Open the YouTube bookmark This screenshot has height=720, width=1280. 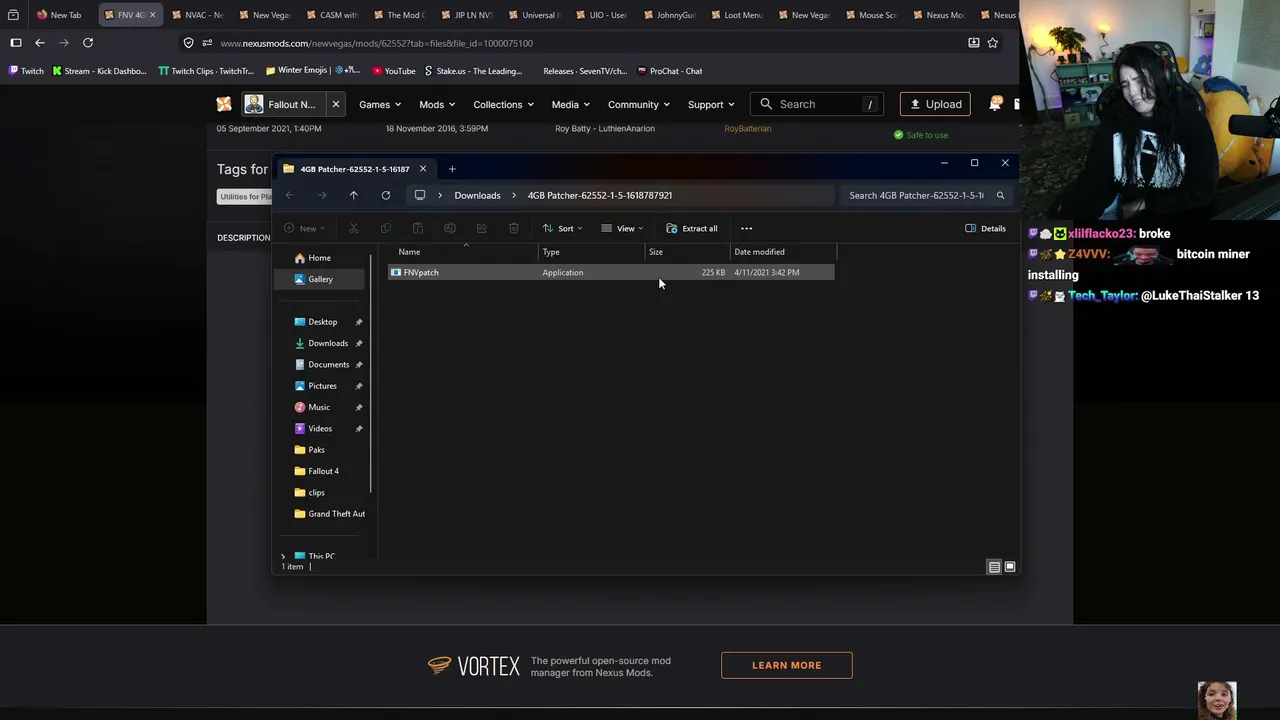point(393,71)
